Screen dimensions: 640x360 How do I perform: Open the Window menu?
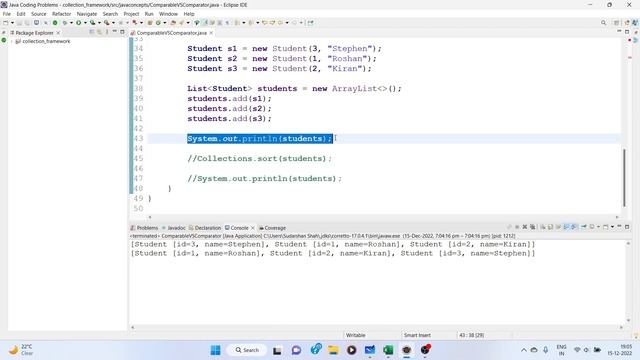[x=168, y=14]
